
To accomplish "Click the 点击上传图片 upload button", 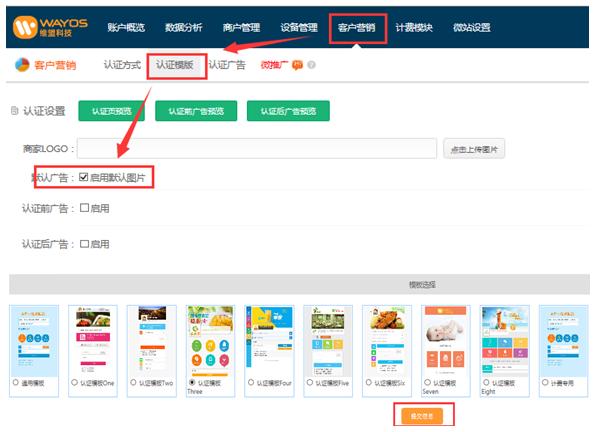I will click(x=474, y=149).
